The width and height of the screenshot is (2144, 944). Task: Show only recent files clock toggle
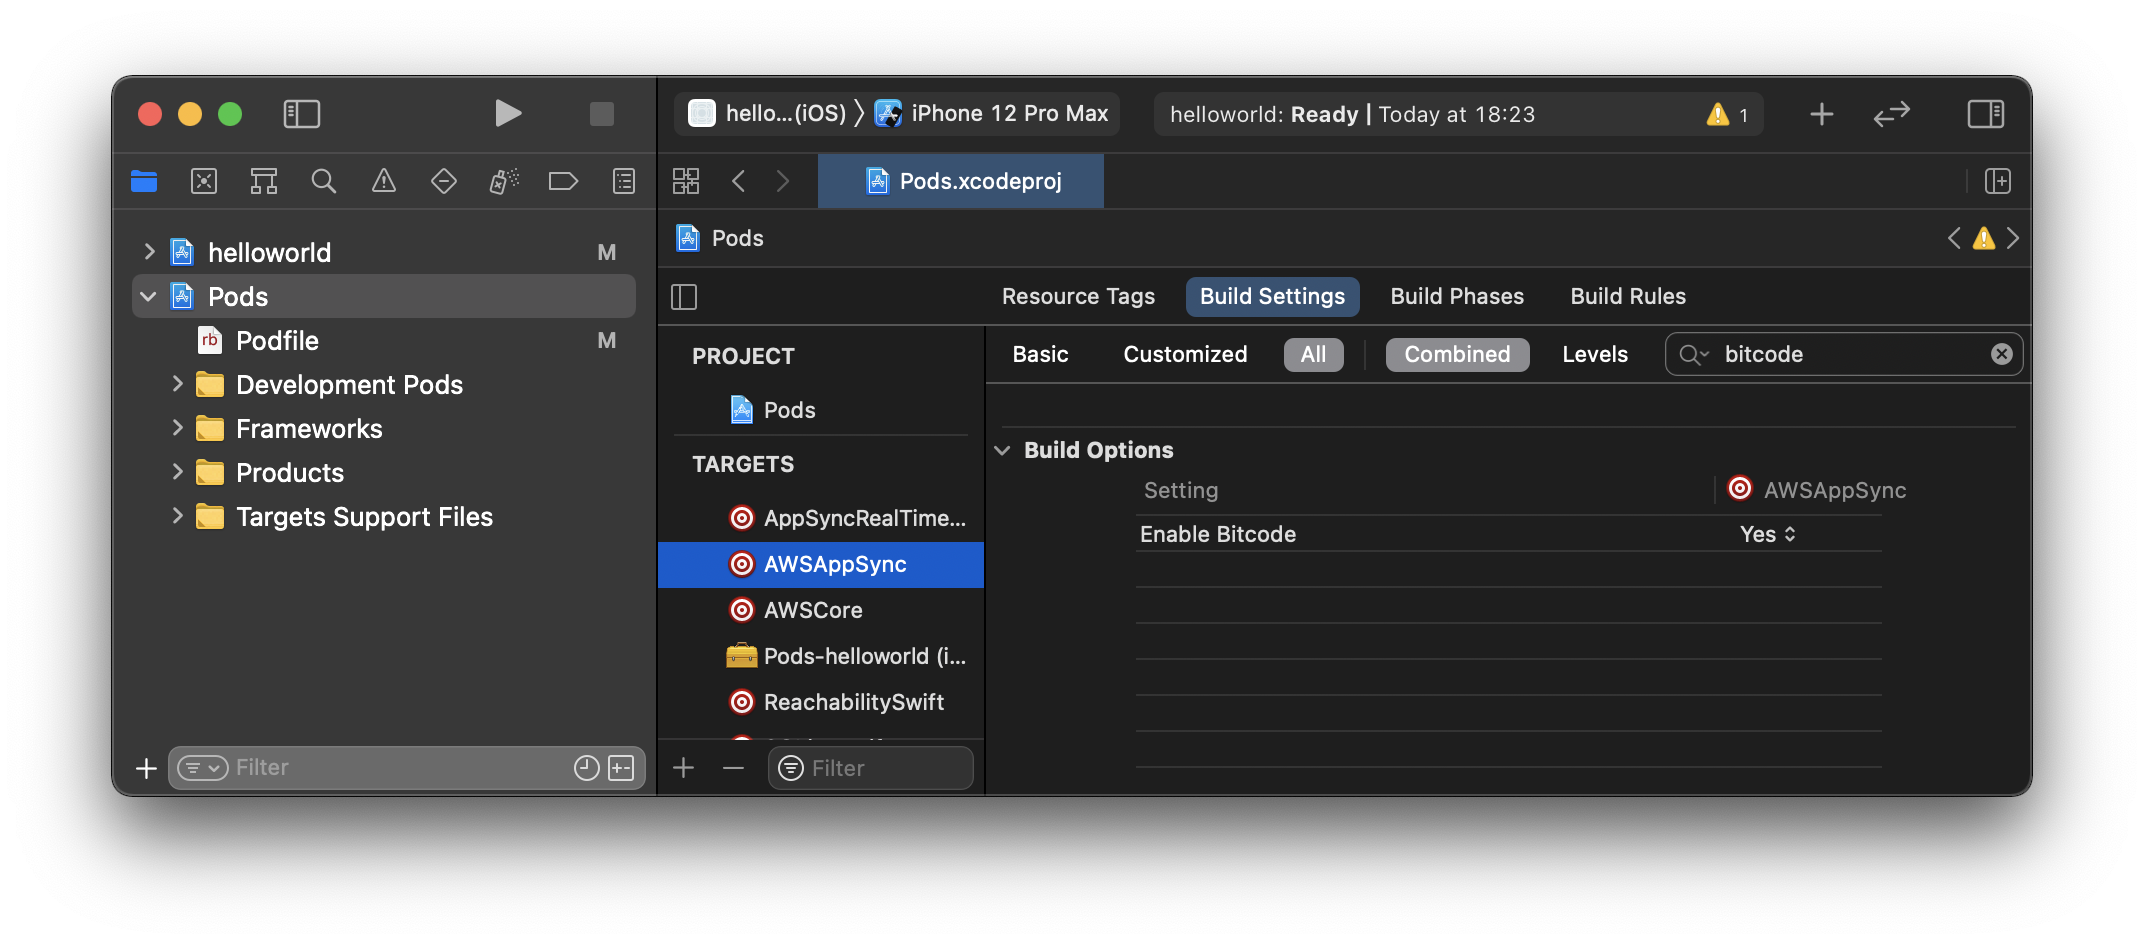[x=587, y=768]
